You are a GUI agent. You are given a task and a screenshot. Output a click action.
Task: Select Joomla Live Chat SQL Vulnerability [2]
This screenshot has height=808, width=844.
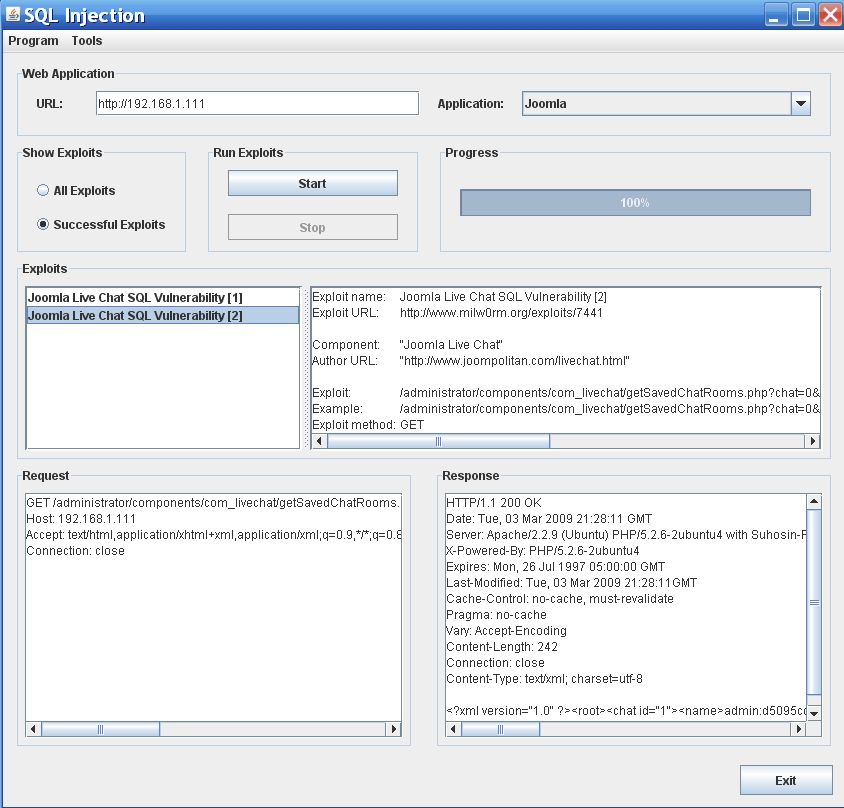[163, 315]
